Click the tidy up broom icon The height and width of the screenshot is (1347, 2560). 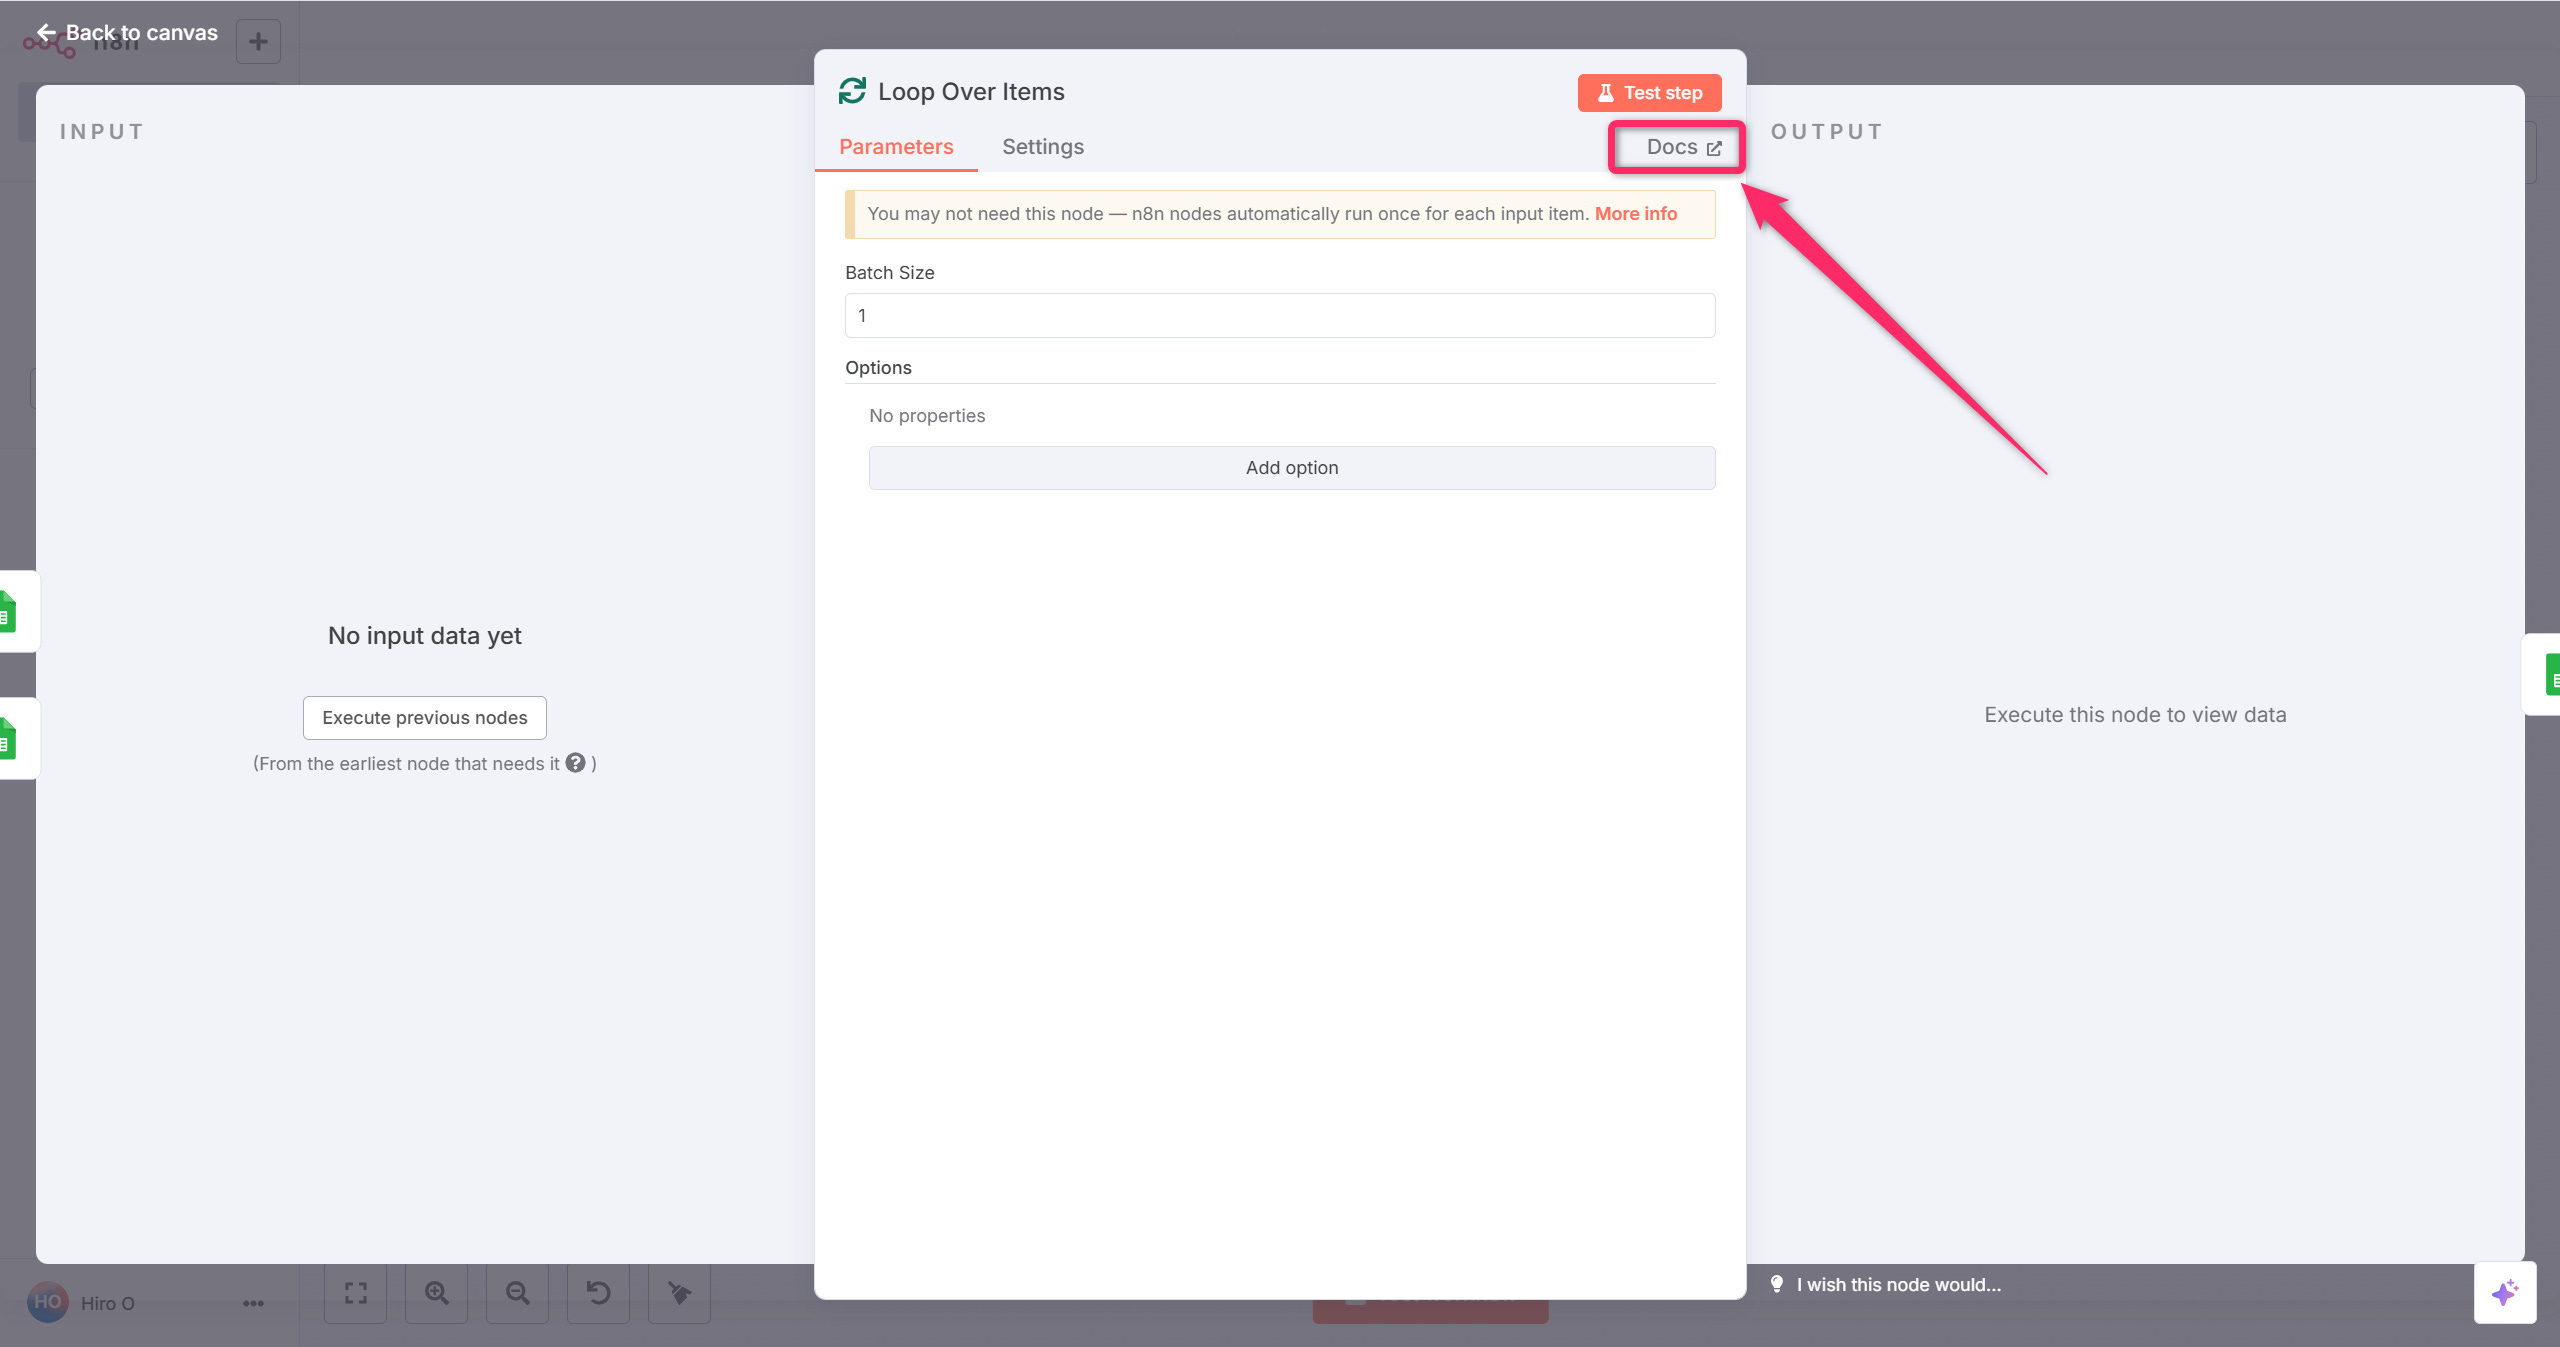point(679,1293)
